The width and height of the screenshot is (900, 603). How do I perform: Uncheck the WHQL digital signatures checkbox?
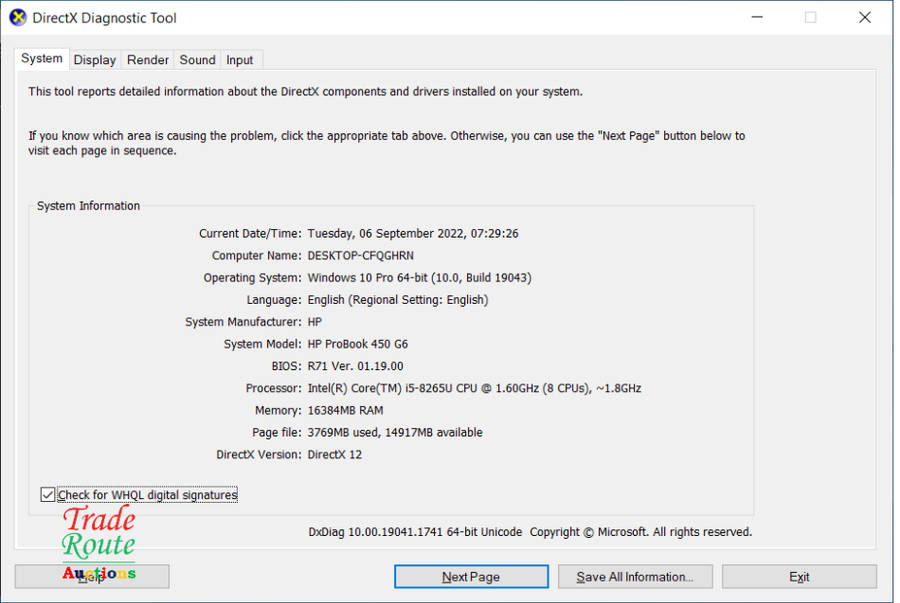47,495
